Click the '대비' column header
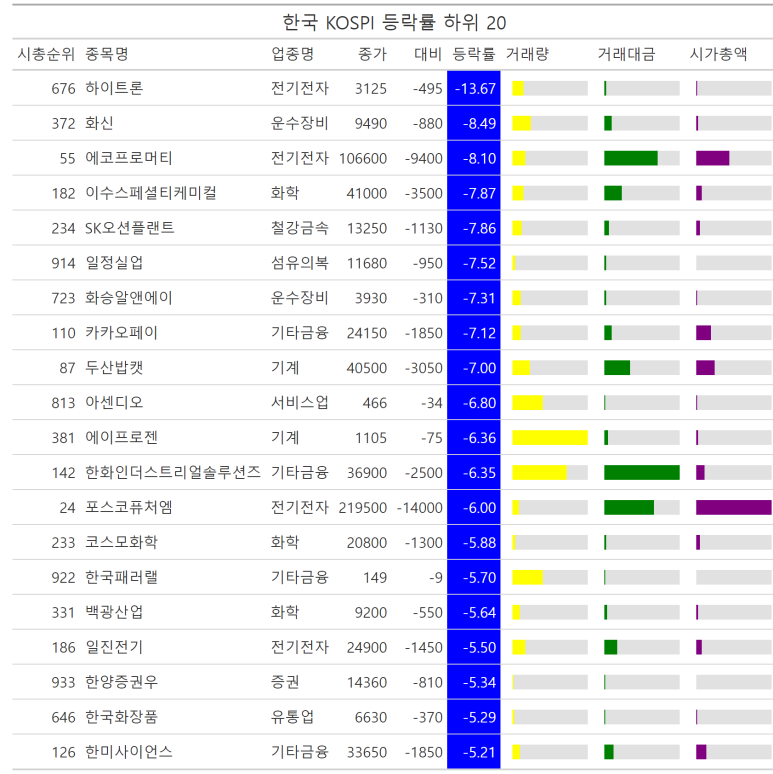This screenshot has width=773, height=774. (x=427, y=54)
